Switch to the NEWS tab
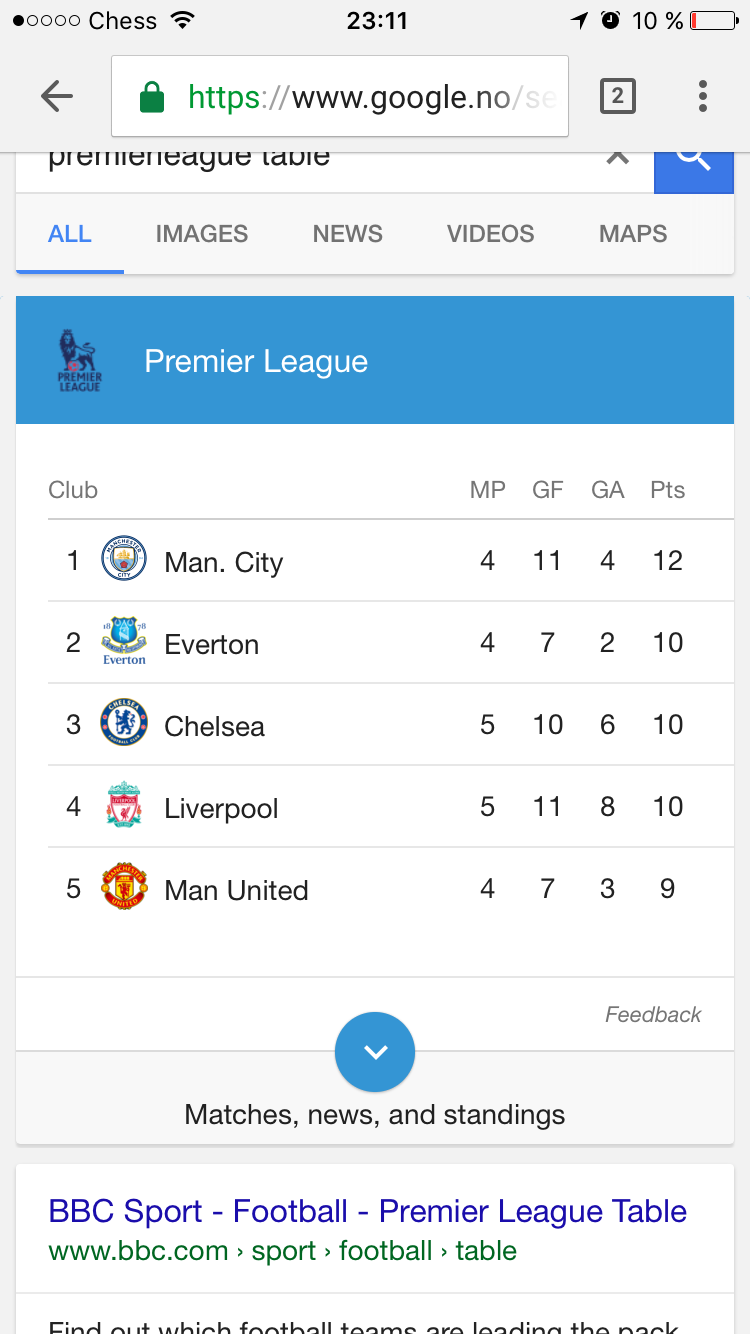Screen dimensions: 750x1334 click(348, 234)
